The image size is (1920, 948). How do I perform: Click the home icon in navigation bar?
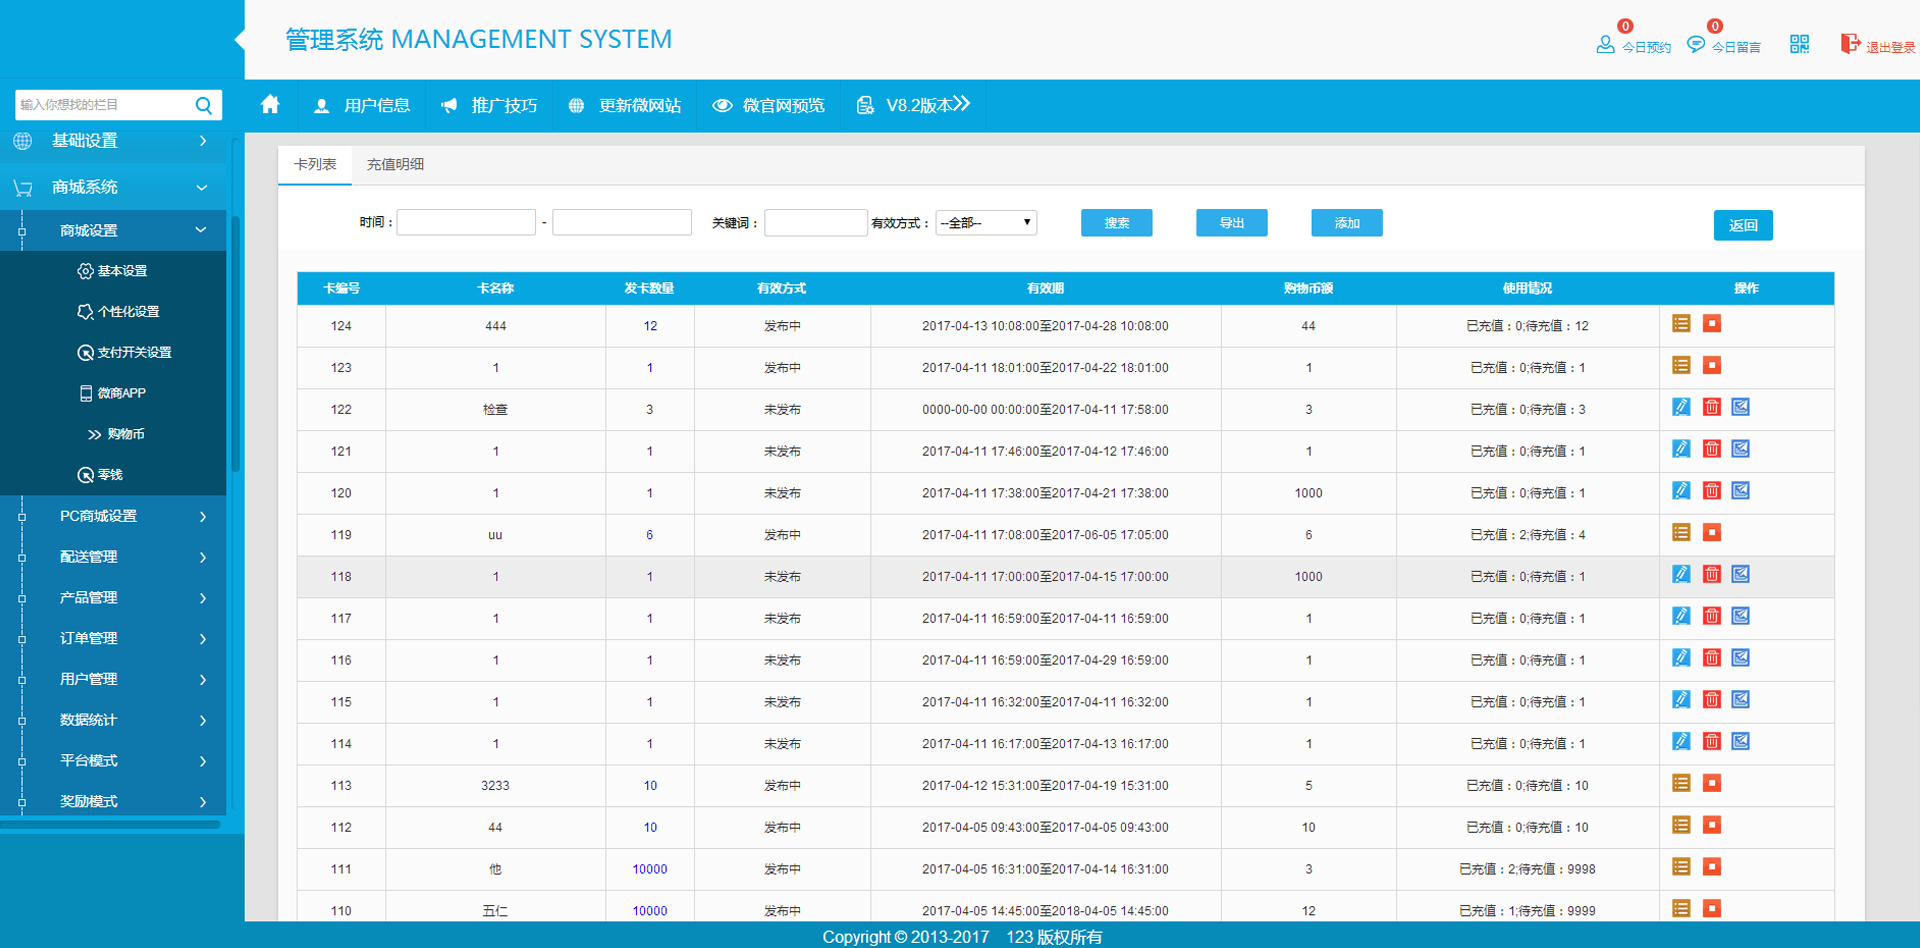pos(270,105)
